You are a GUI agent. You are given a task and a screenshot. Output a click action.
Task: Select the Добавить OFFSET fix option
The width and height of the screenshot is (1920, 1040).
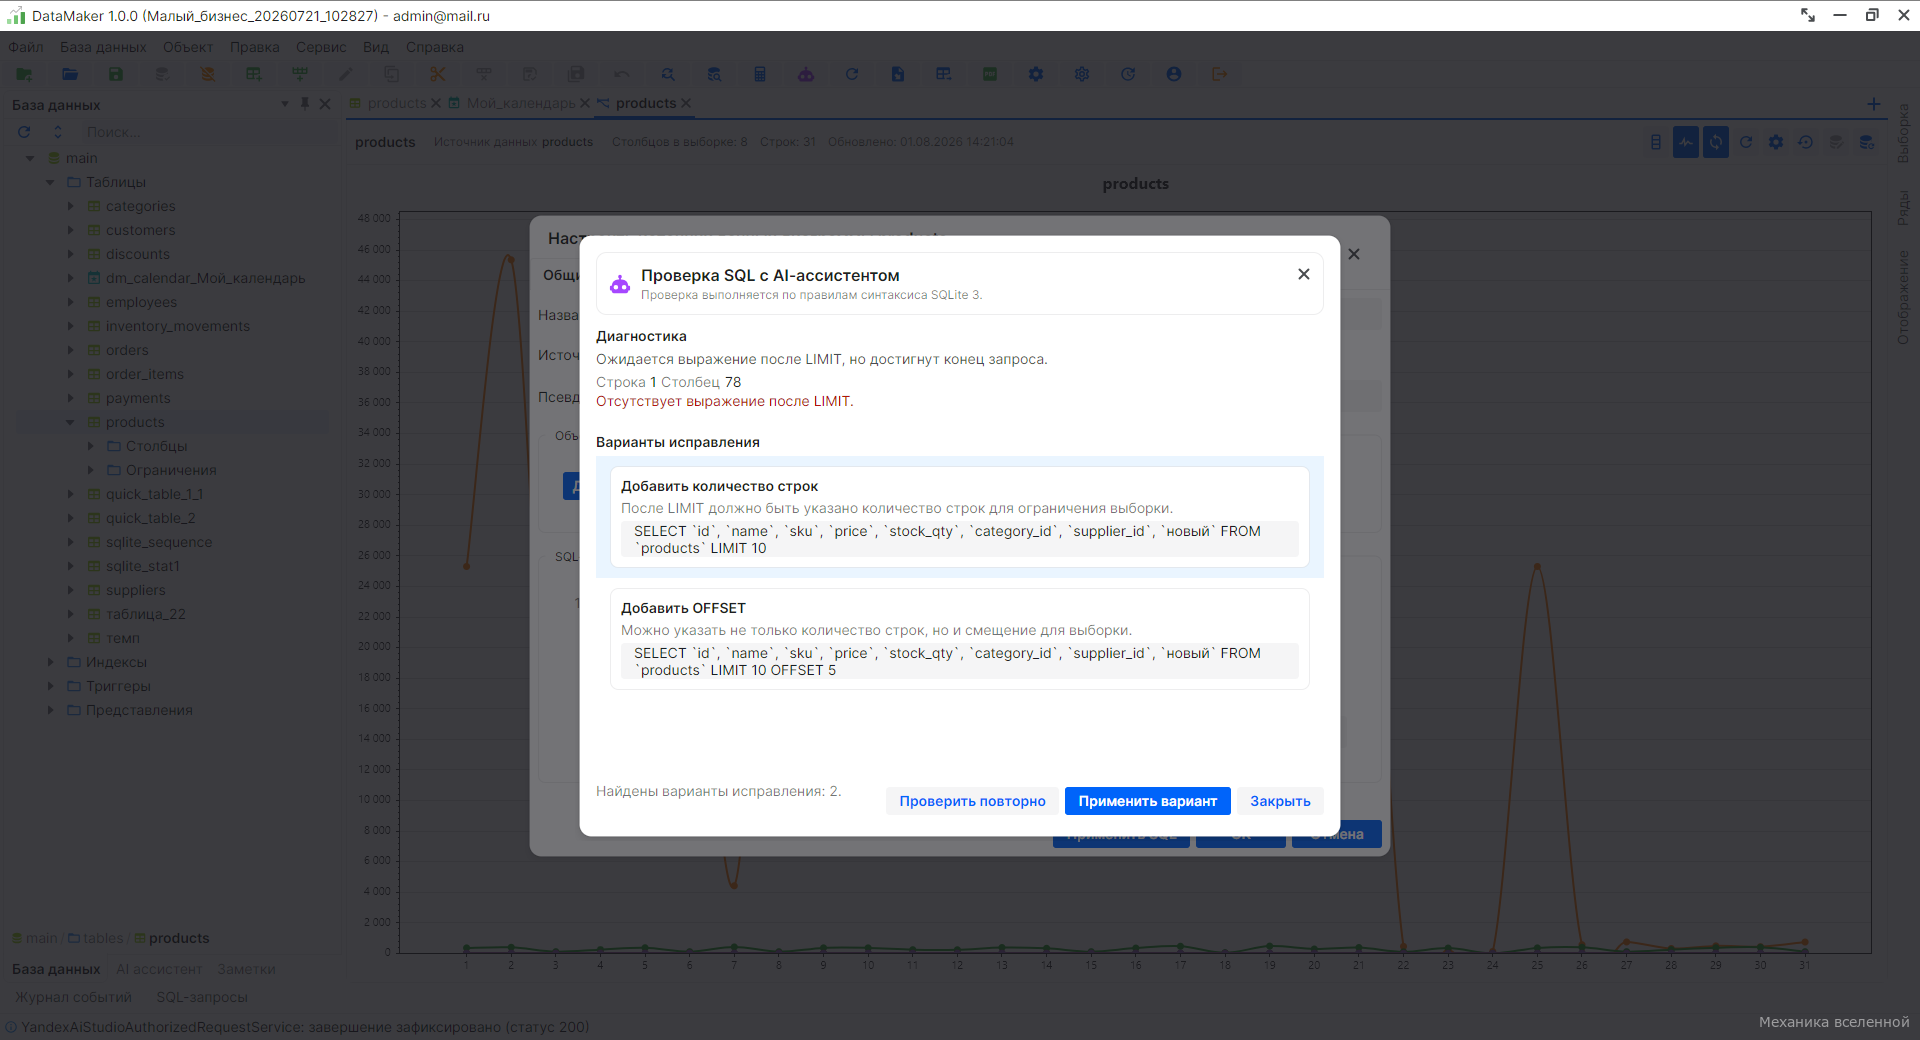960,639
